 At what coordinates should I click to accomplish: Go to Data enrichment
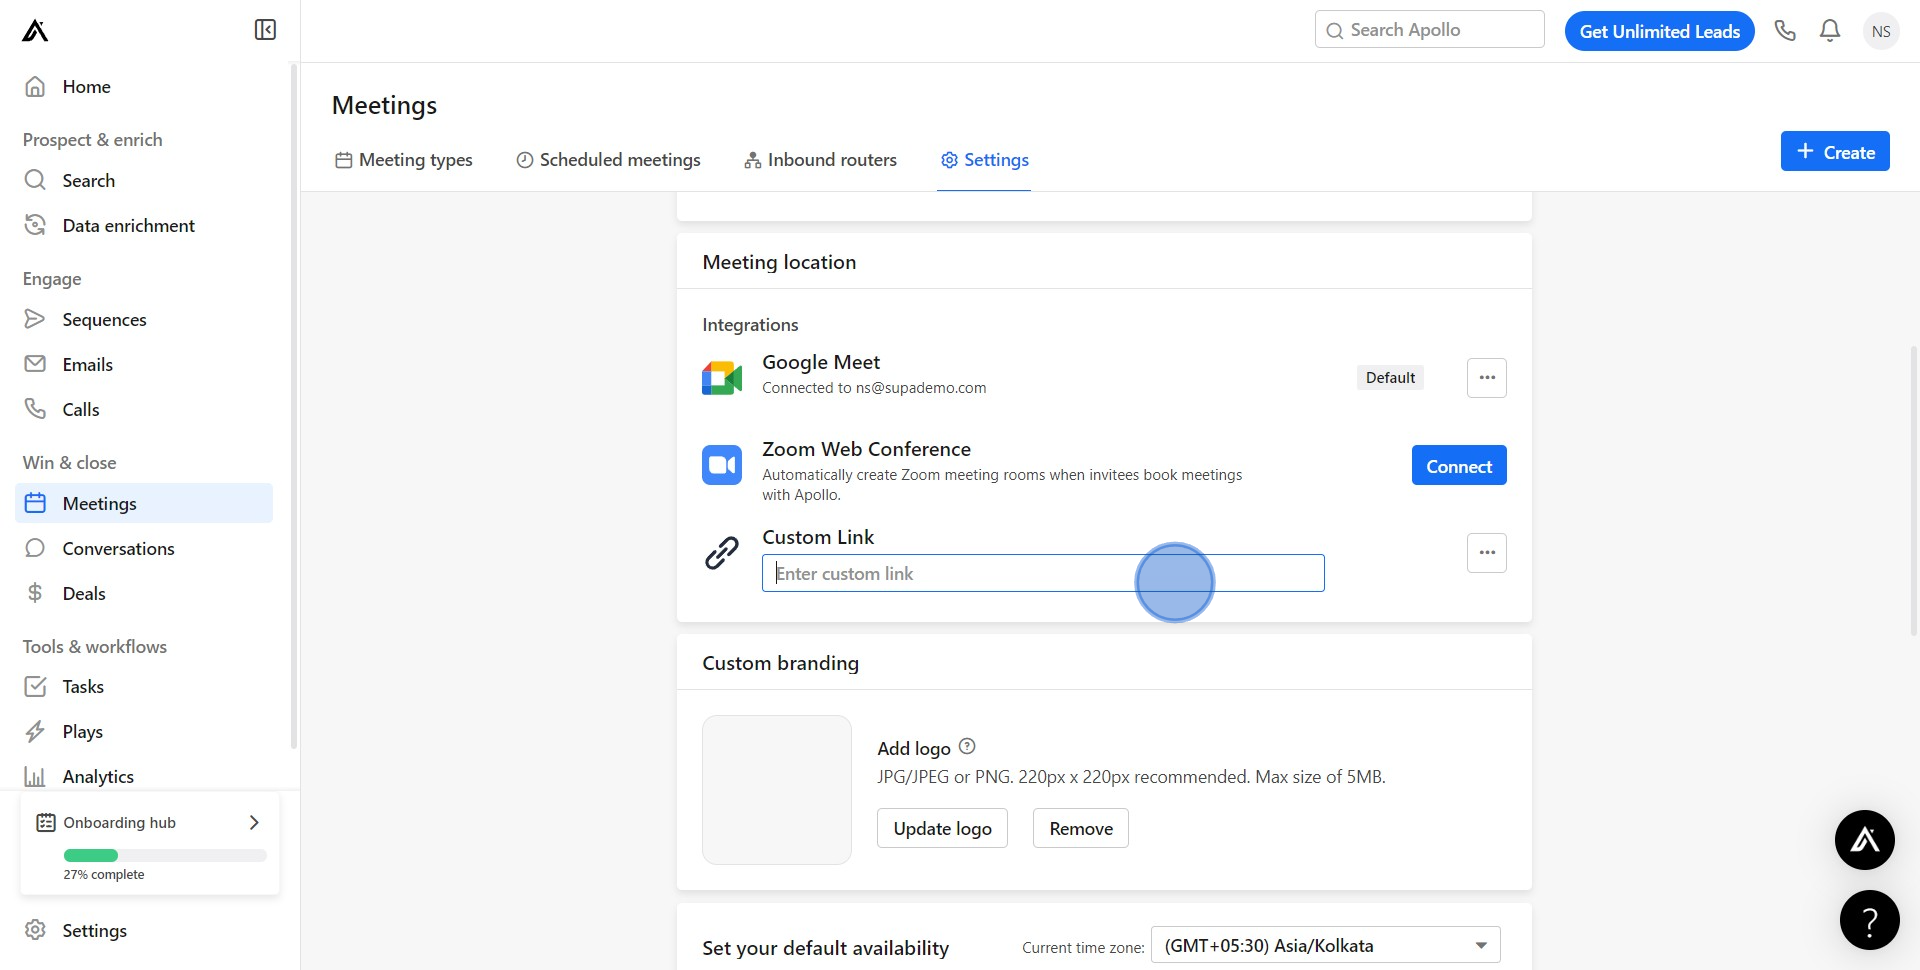(x=144, y=226)
